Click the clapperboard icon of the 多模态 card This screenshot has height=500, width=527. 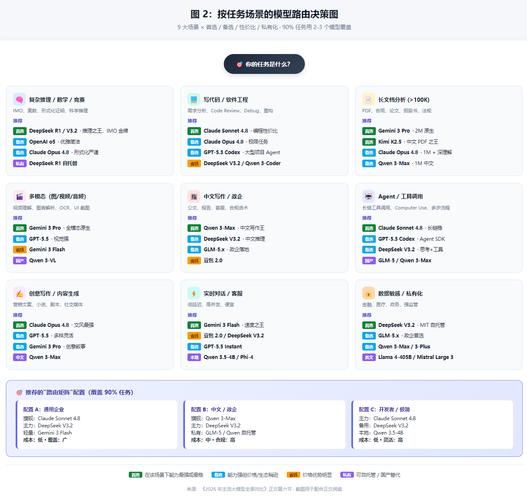point(19,197)
